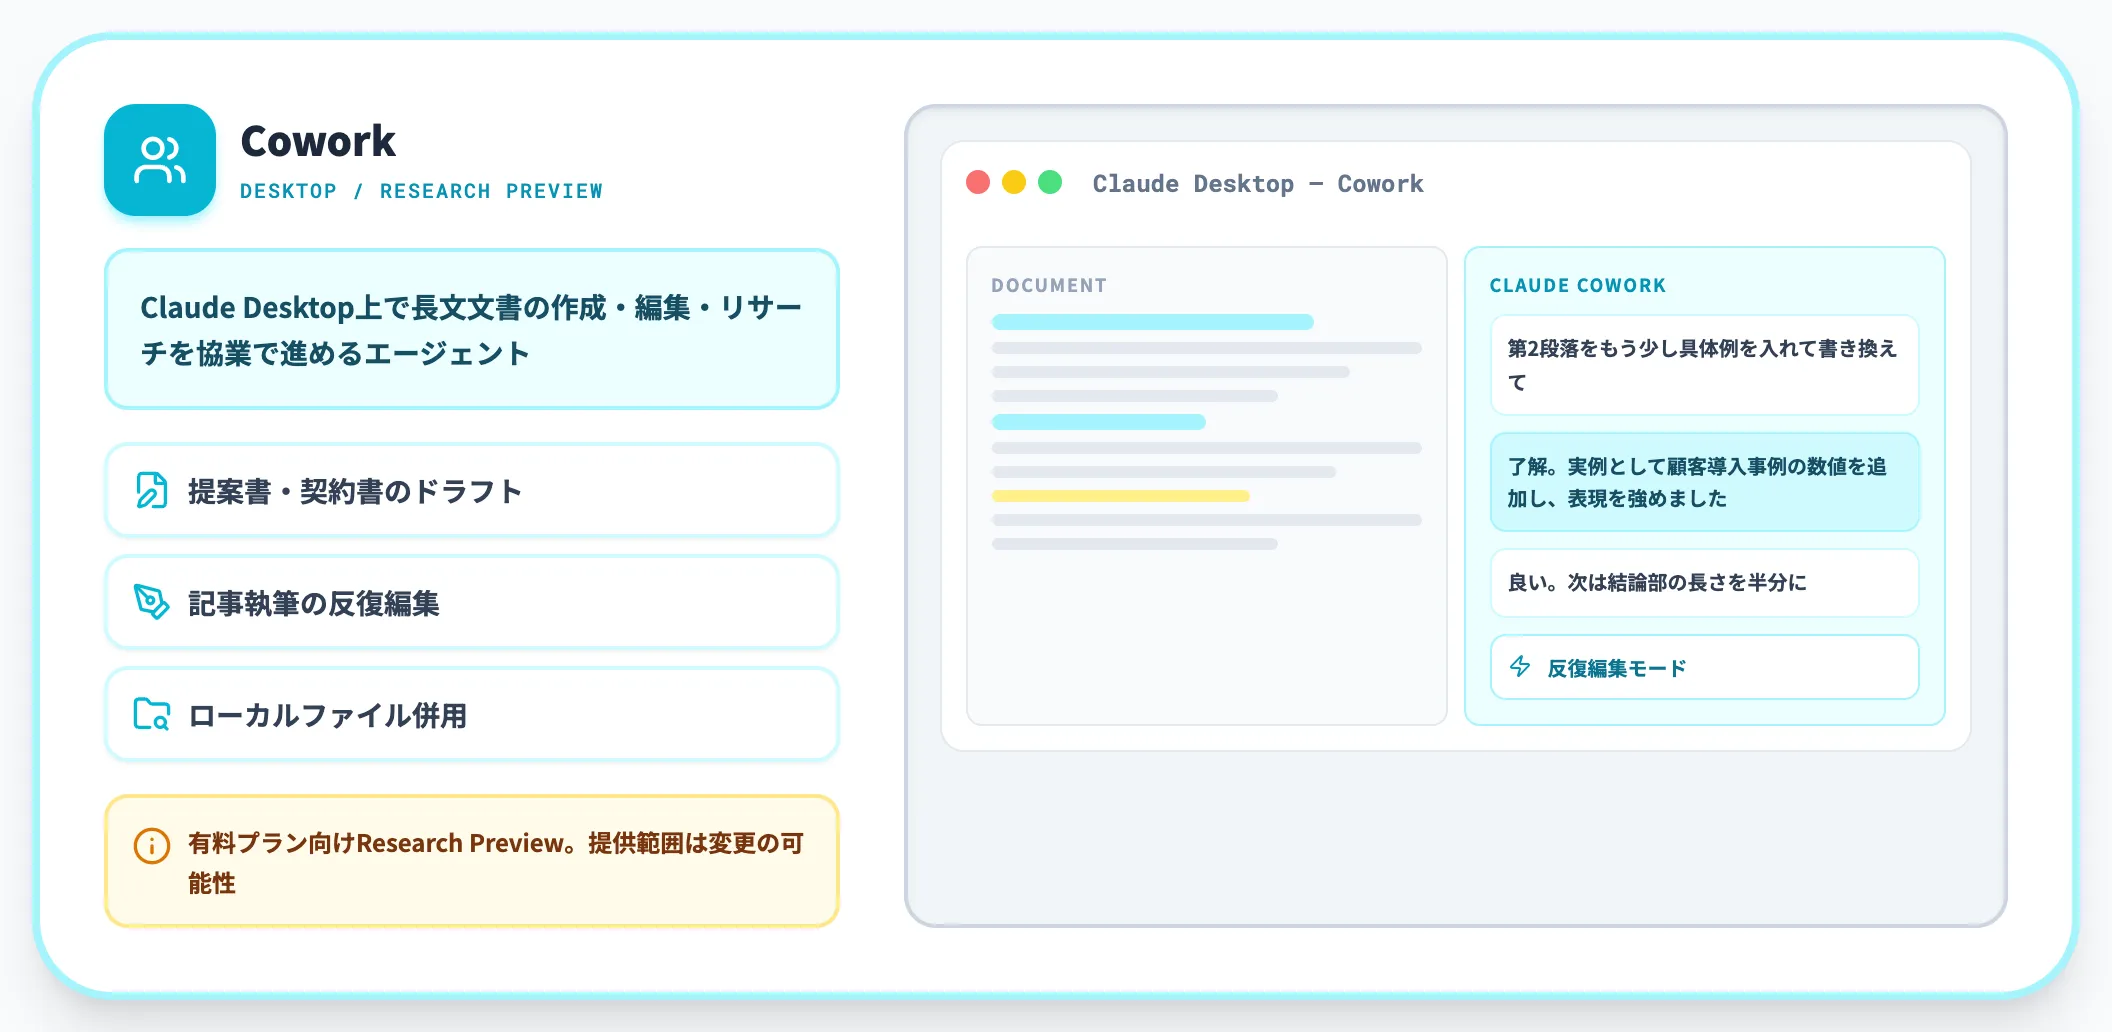Close the Claude Desktop window with the red dot
Viewport: 2112px width, 1032px height.
pos(978,182)
